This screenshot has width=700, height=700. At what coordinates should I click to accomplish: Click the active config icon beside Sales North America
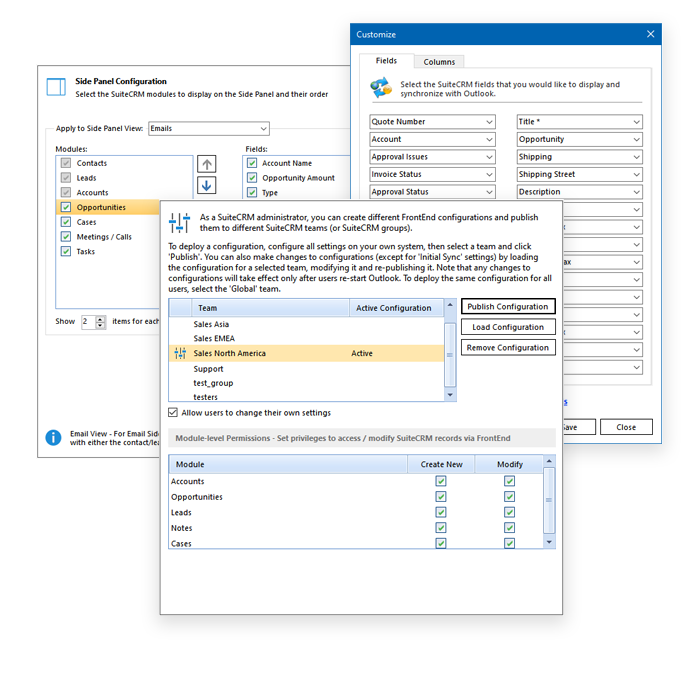180,353
